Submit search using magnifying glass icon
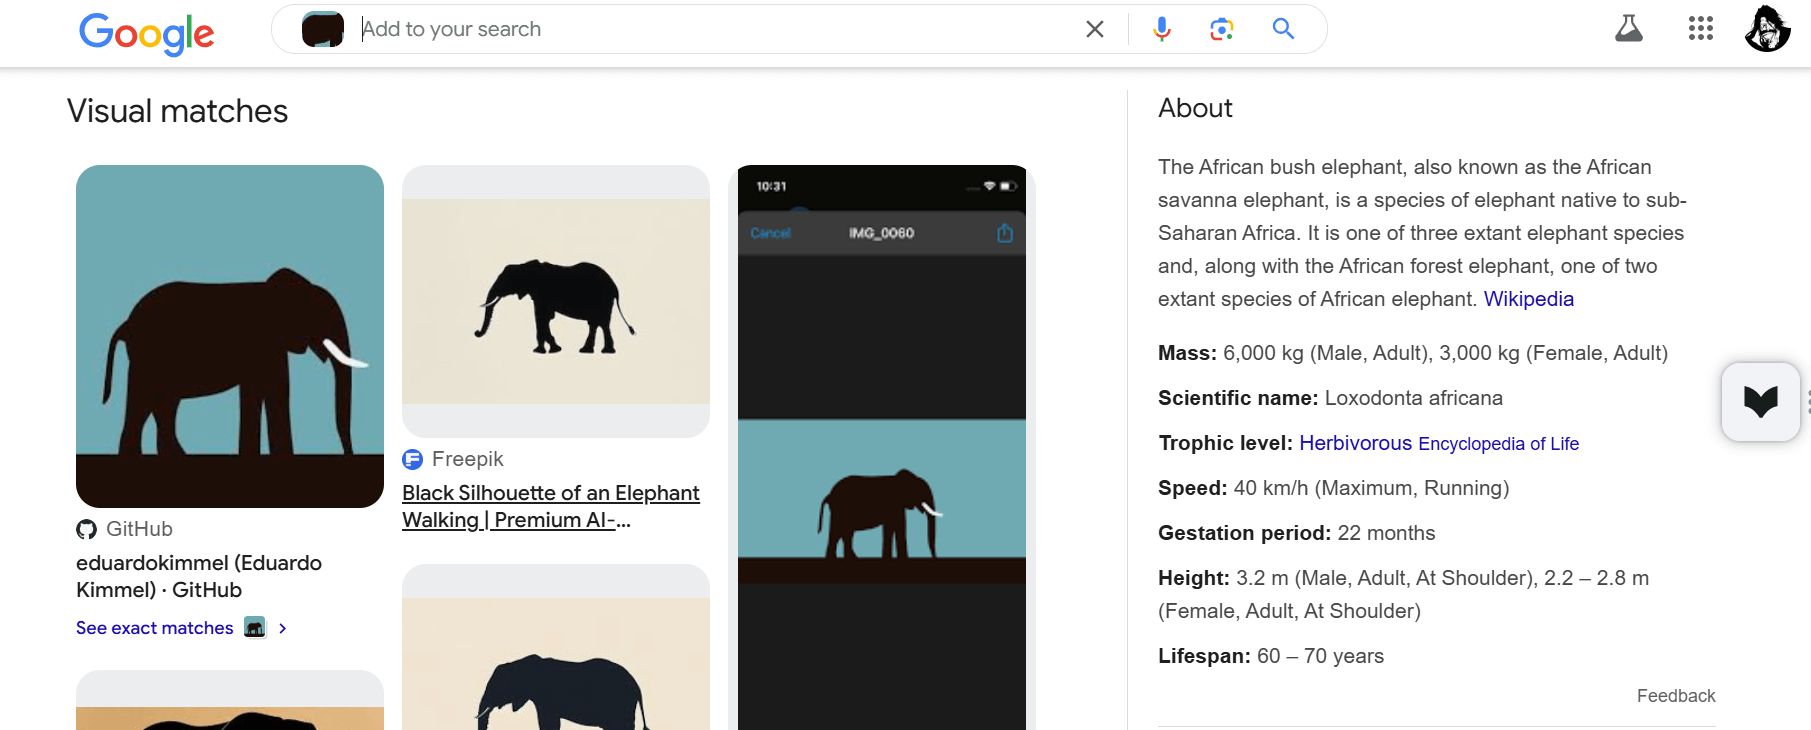Image resolution: width=1811 pixels, height=730 pixels. [1283, 29]
